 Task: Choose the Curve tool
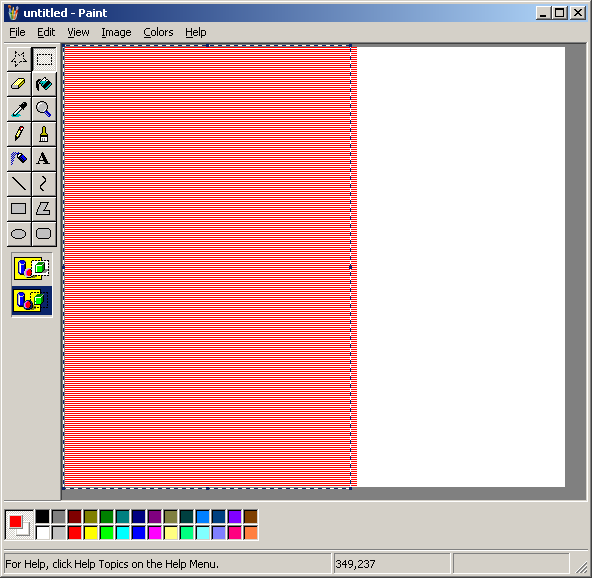point(44,184)
